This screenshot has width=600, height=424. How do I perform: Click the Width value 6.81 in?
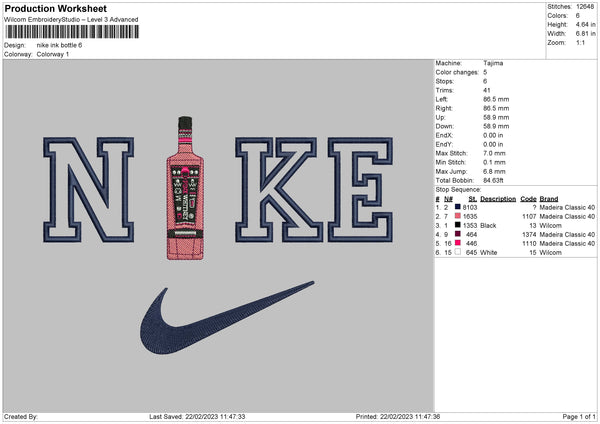tap(585, 34)
